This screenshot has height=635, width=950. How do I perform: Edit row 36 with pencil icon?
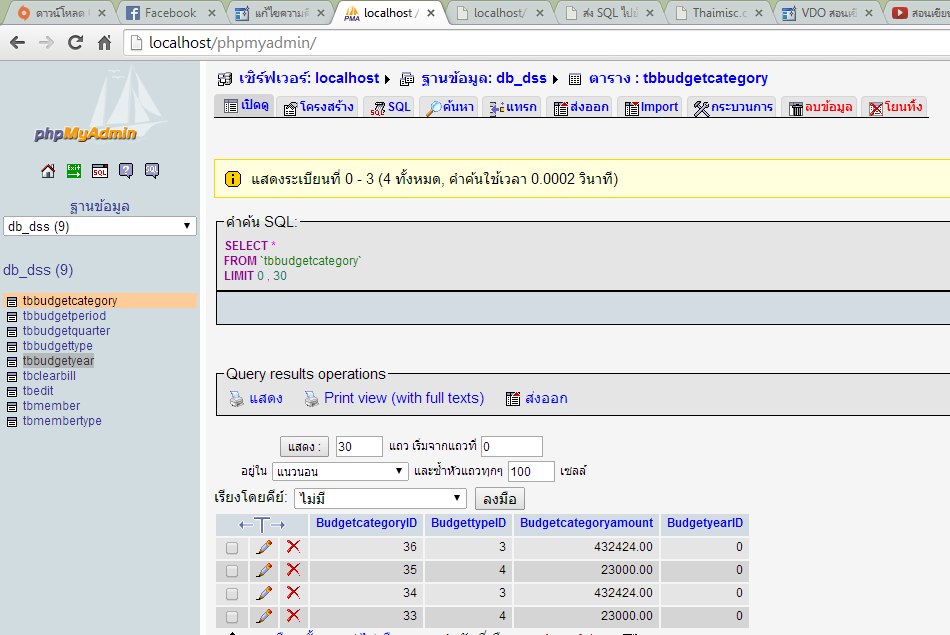point(264,547)
